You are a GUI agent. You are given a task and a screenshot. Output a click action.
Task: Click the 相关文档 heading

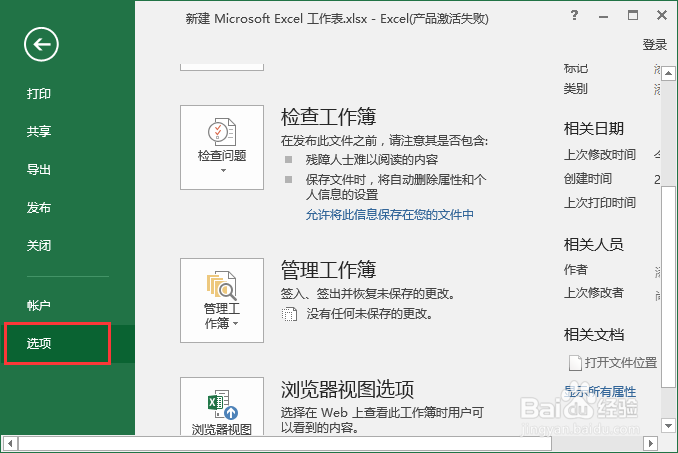point(594,335)
